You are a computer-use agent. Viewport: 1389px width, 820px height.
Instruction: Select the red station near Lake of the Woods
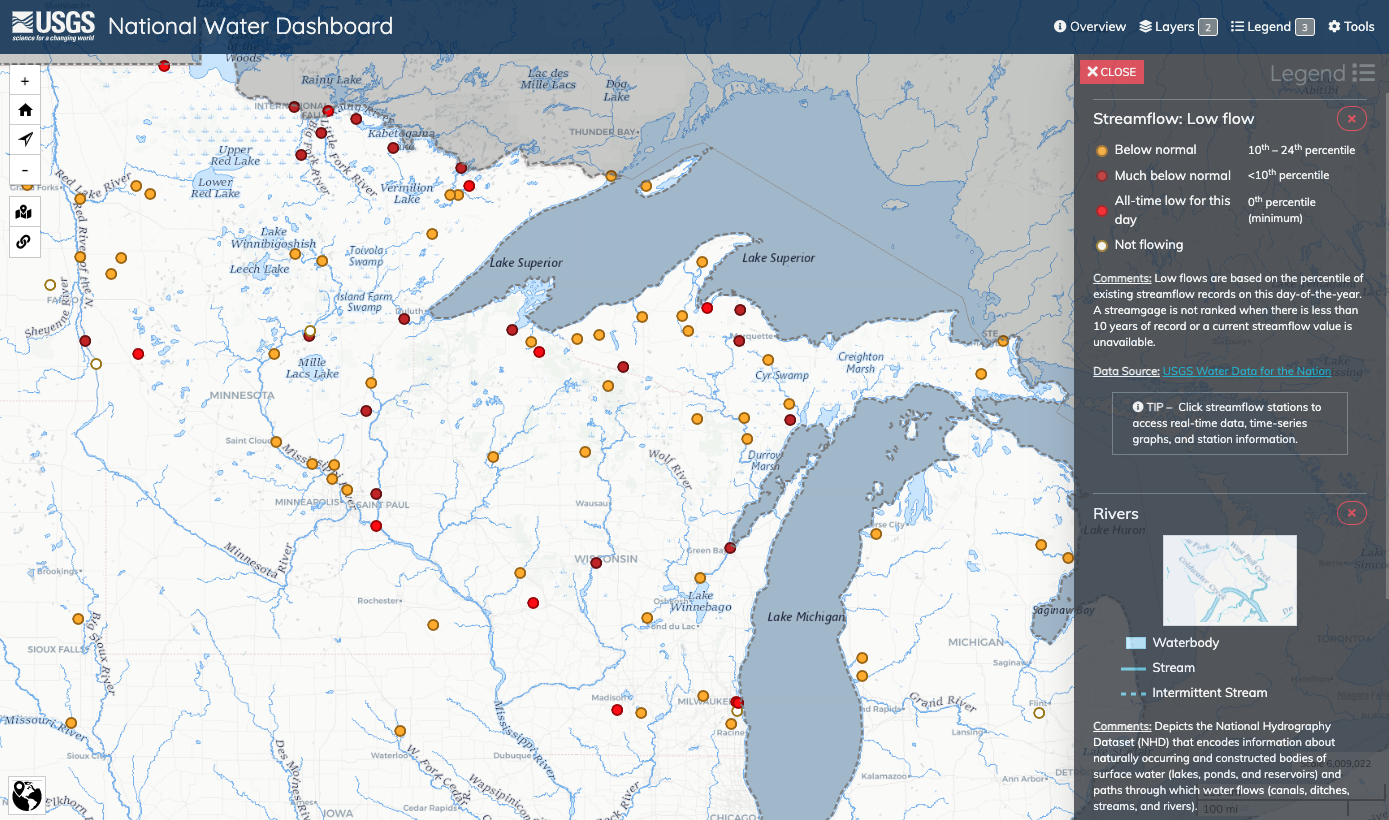(164, 65)
